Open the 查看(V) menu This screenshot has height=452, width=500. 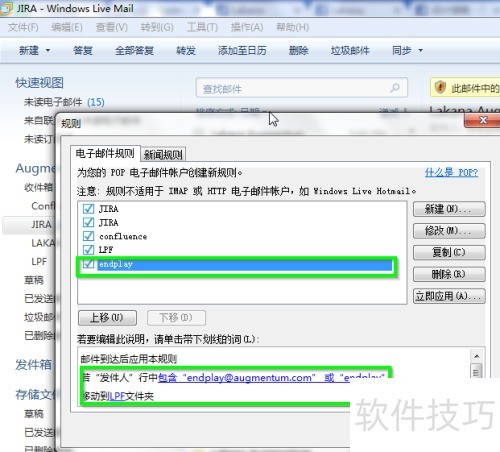[112, 27]
